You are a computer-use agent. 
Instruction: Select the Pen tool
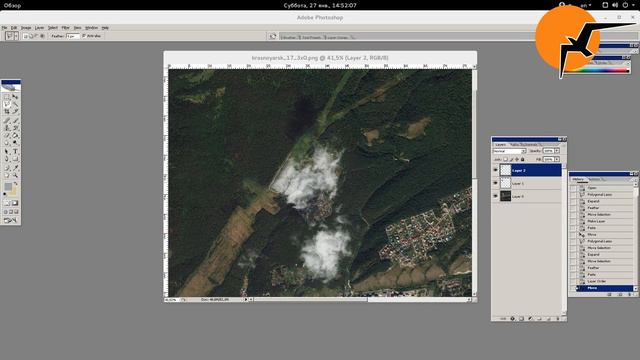(7, 158)
